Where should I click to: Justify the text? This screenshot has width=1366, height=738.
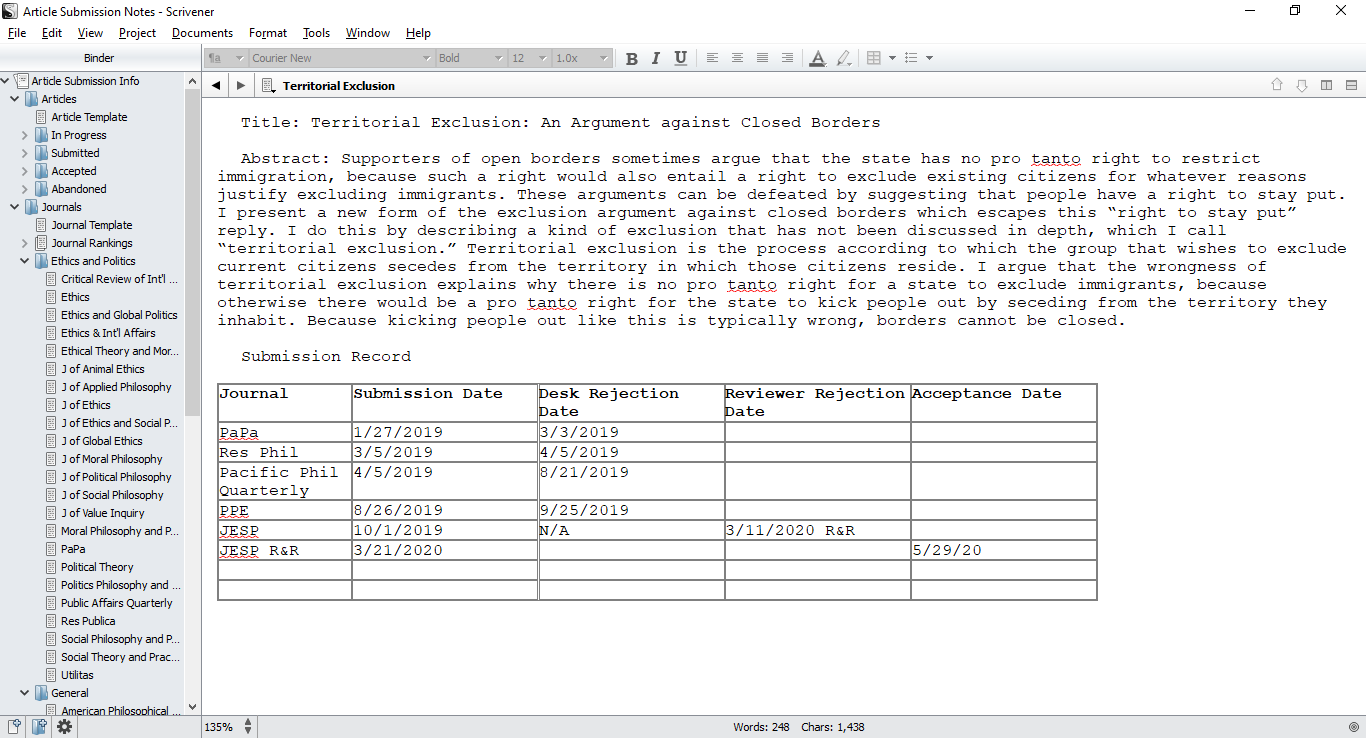pos(762,58)
